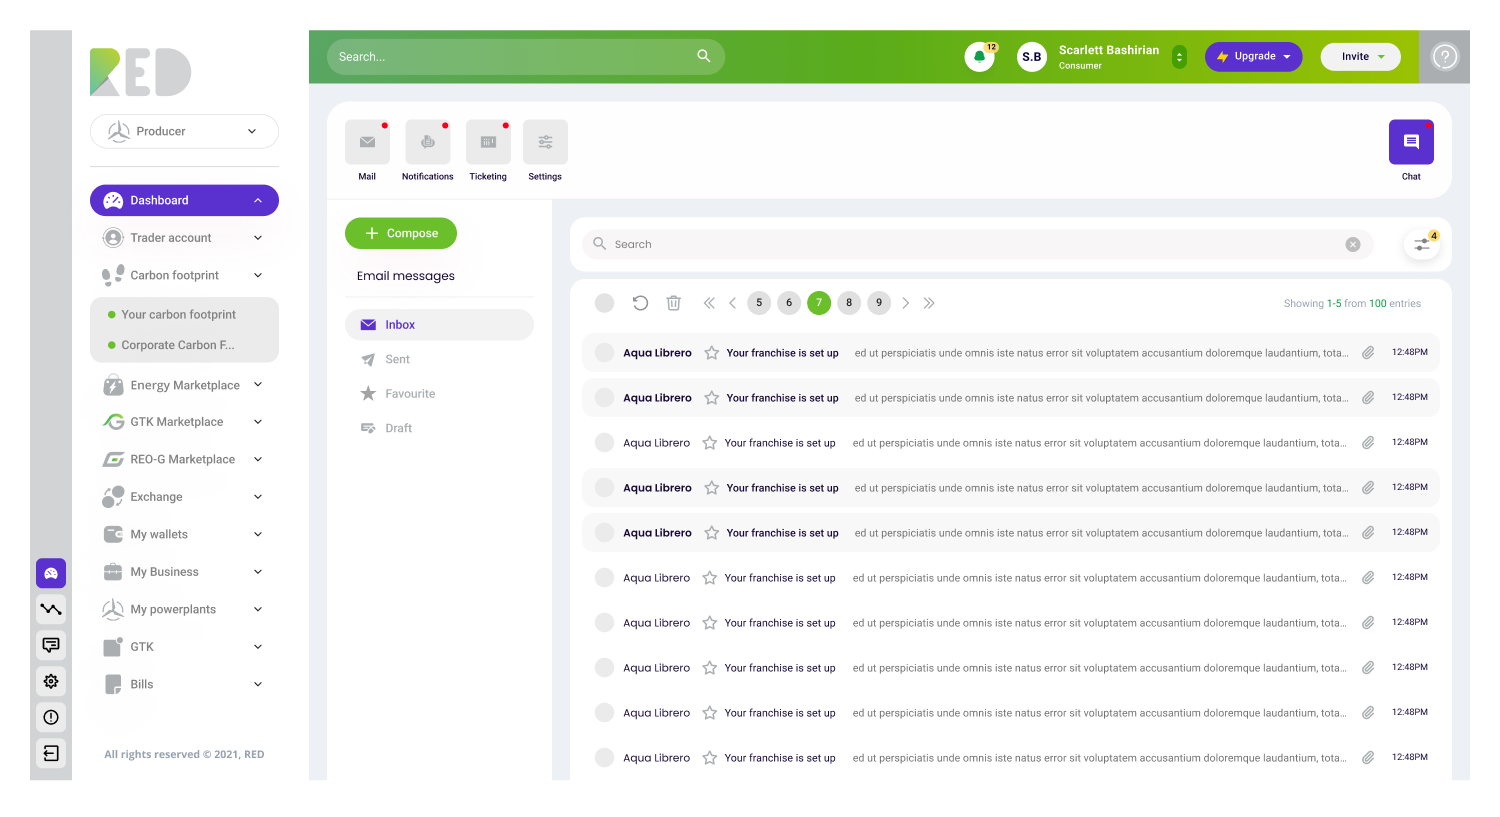Screen dimensions: 1500x817
Task: Open the mail Settings sliders icon
Action: pos(545,142)
